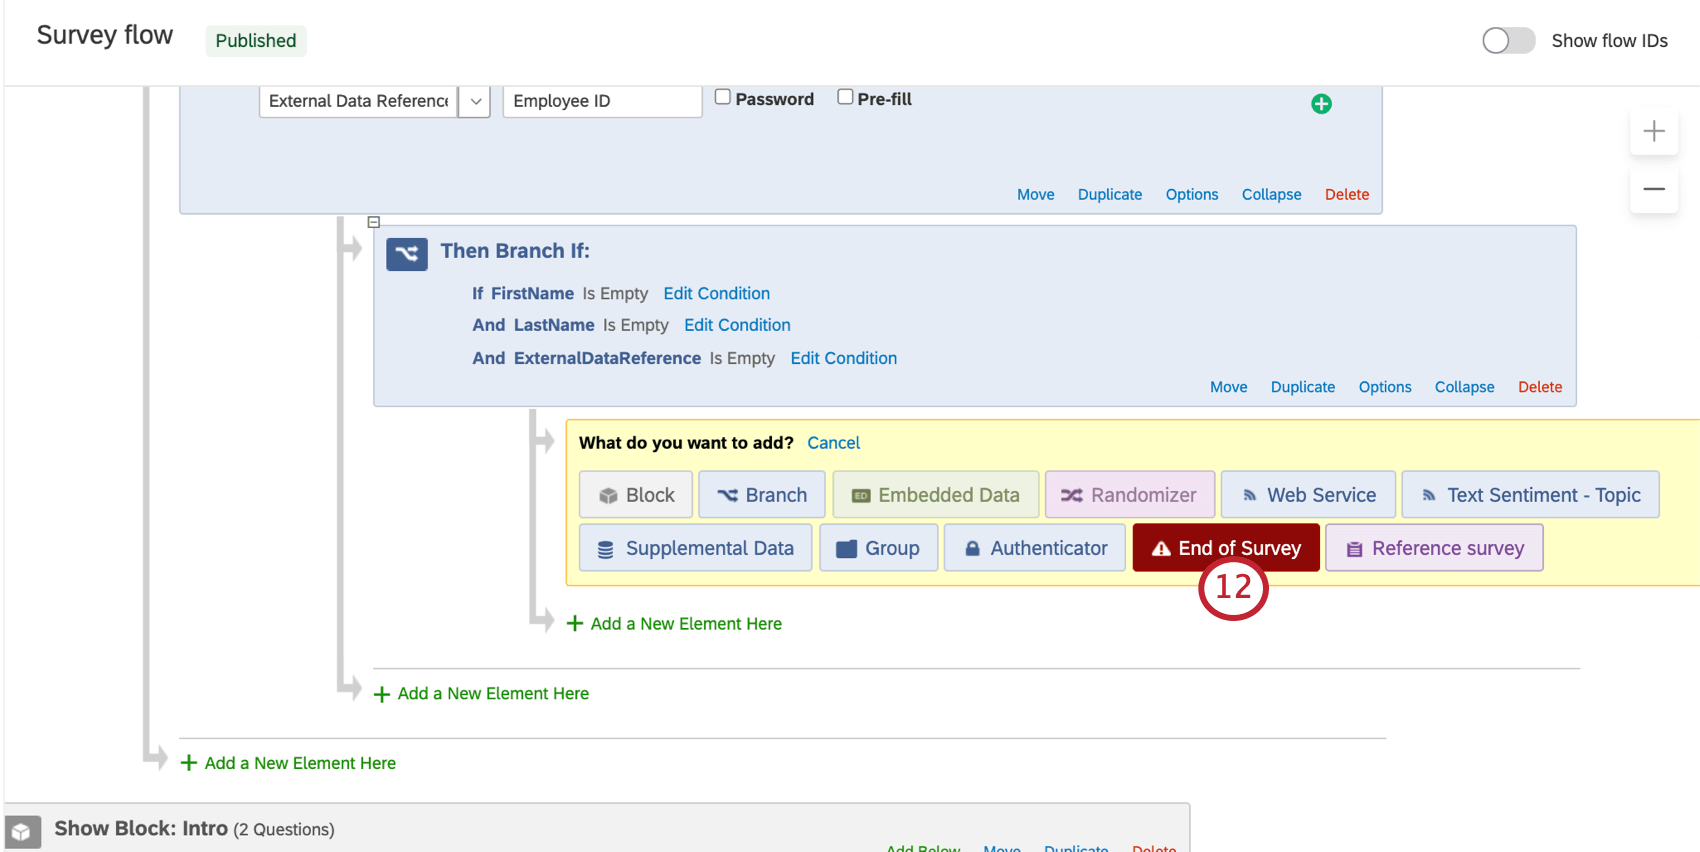This screenshot has width=1700, height=852.
Task: Add an Authenticator element
Action: [1035, 548]
